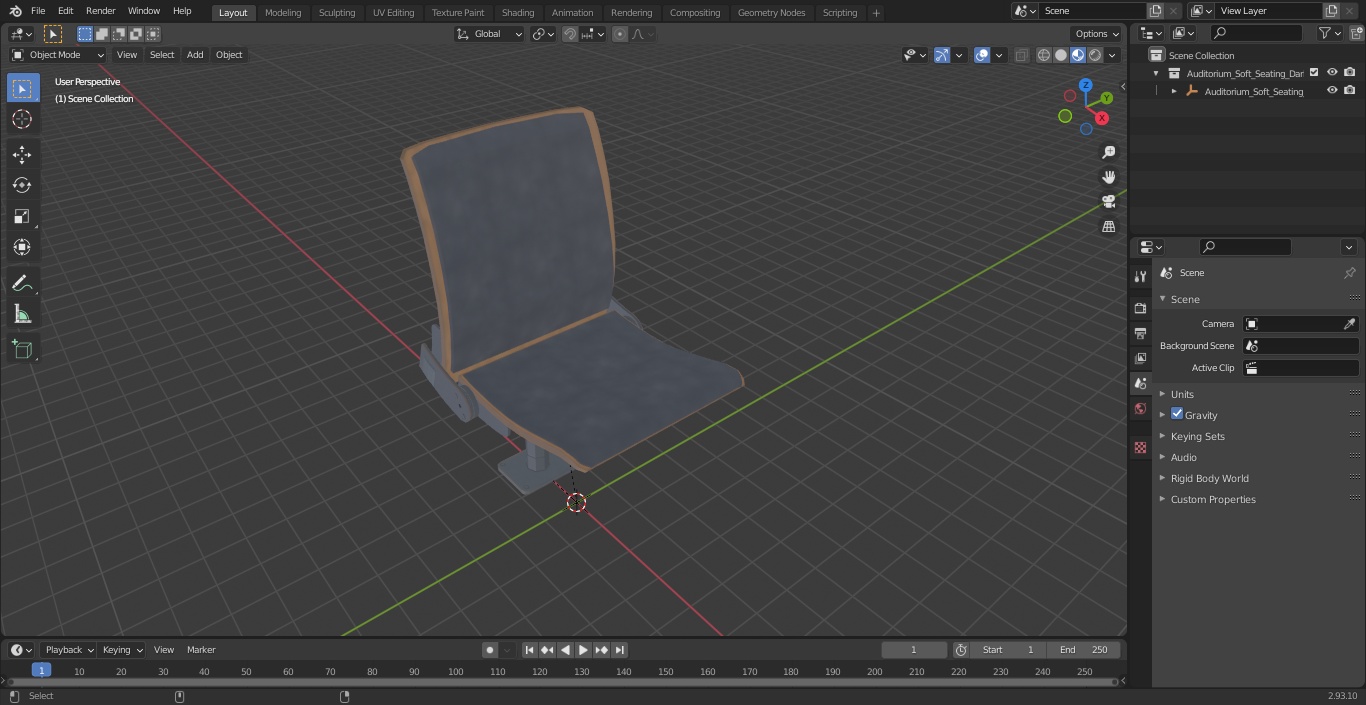
Task: Switch to Wireframe viewport shading
Action: click(1044, 55)
